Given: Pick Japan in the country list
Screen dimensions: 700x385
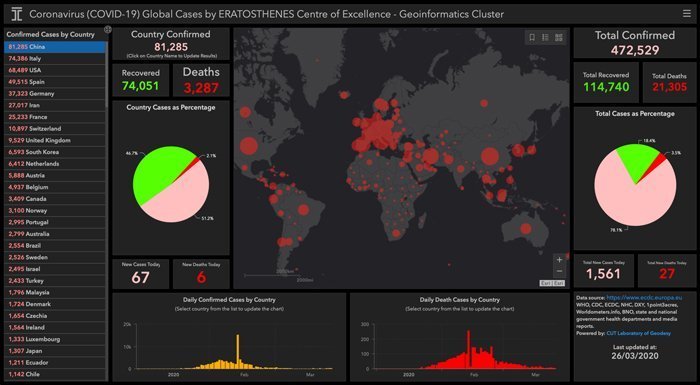Looking at the screenshot, I should coord(55,351).
